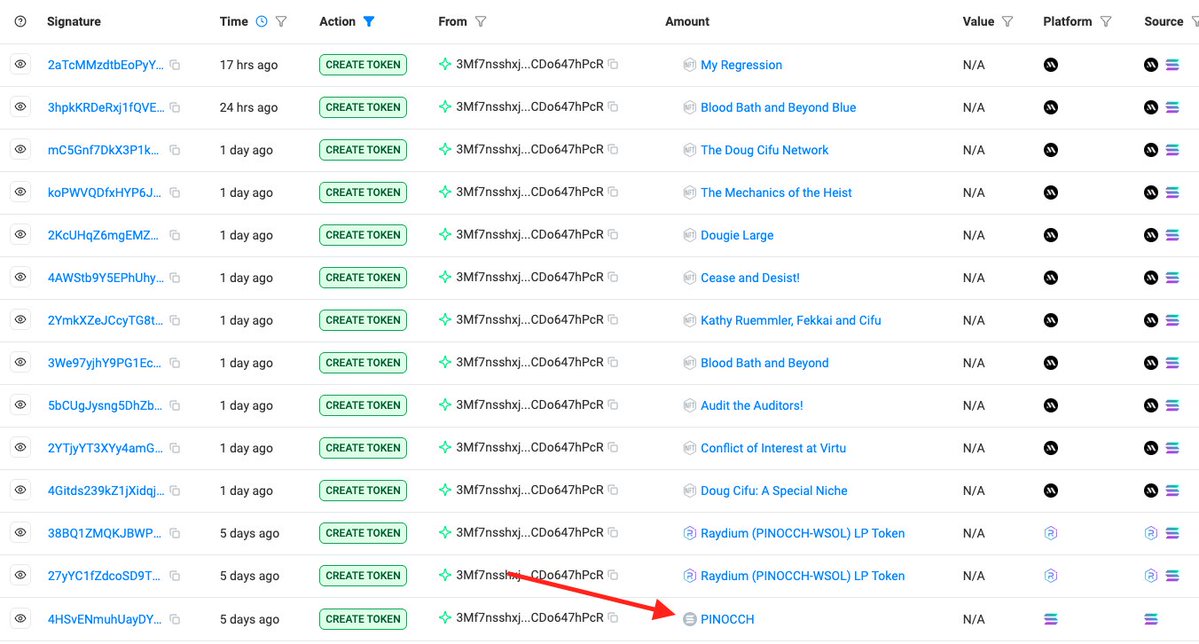Toggle time format clock icon
Screen dimensions: 1199x644
tap(262, 21)
